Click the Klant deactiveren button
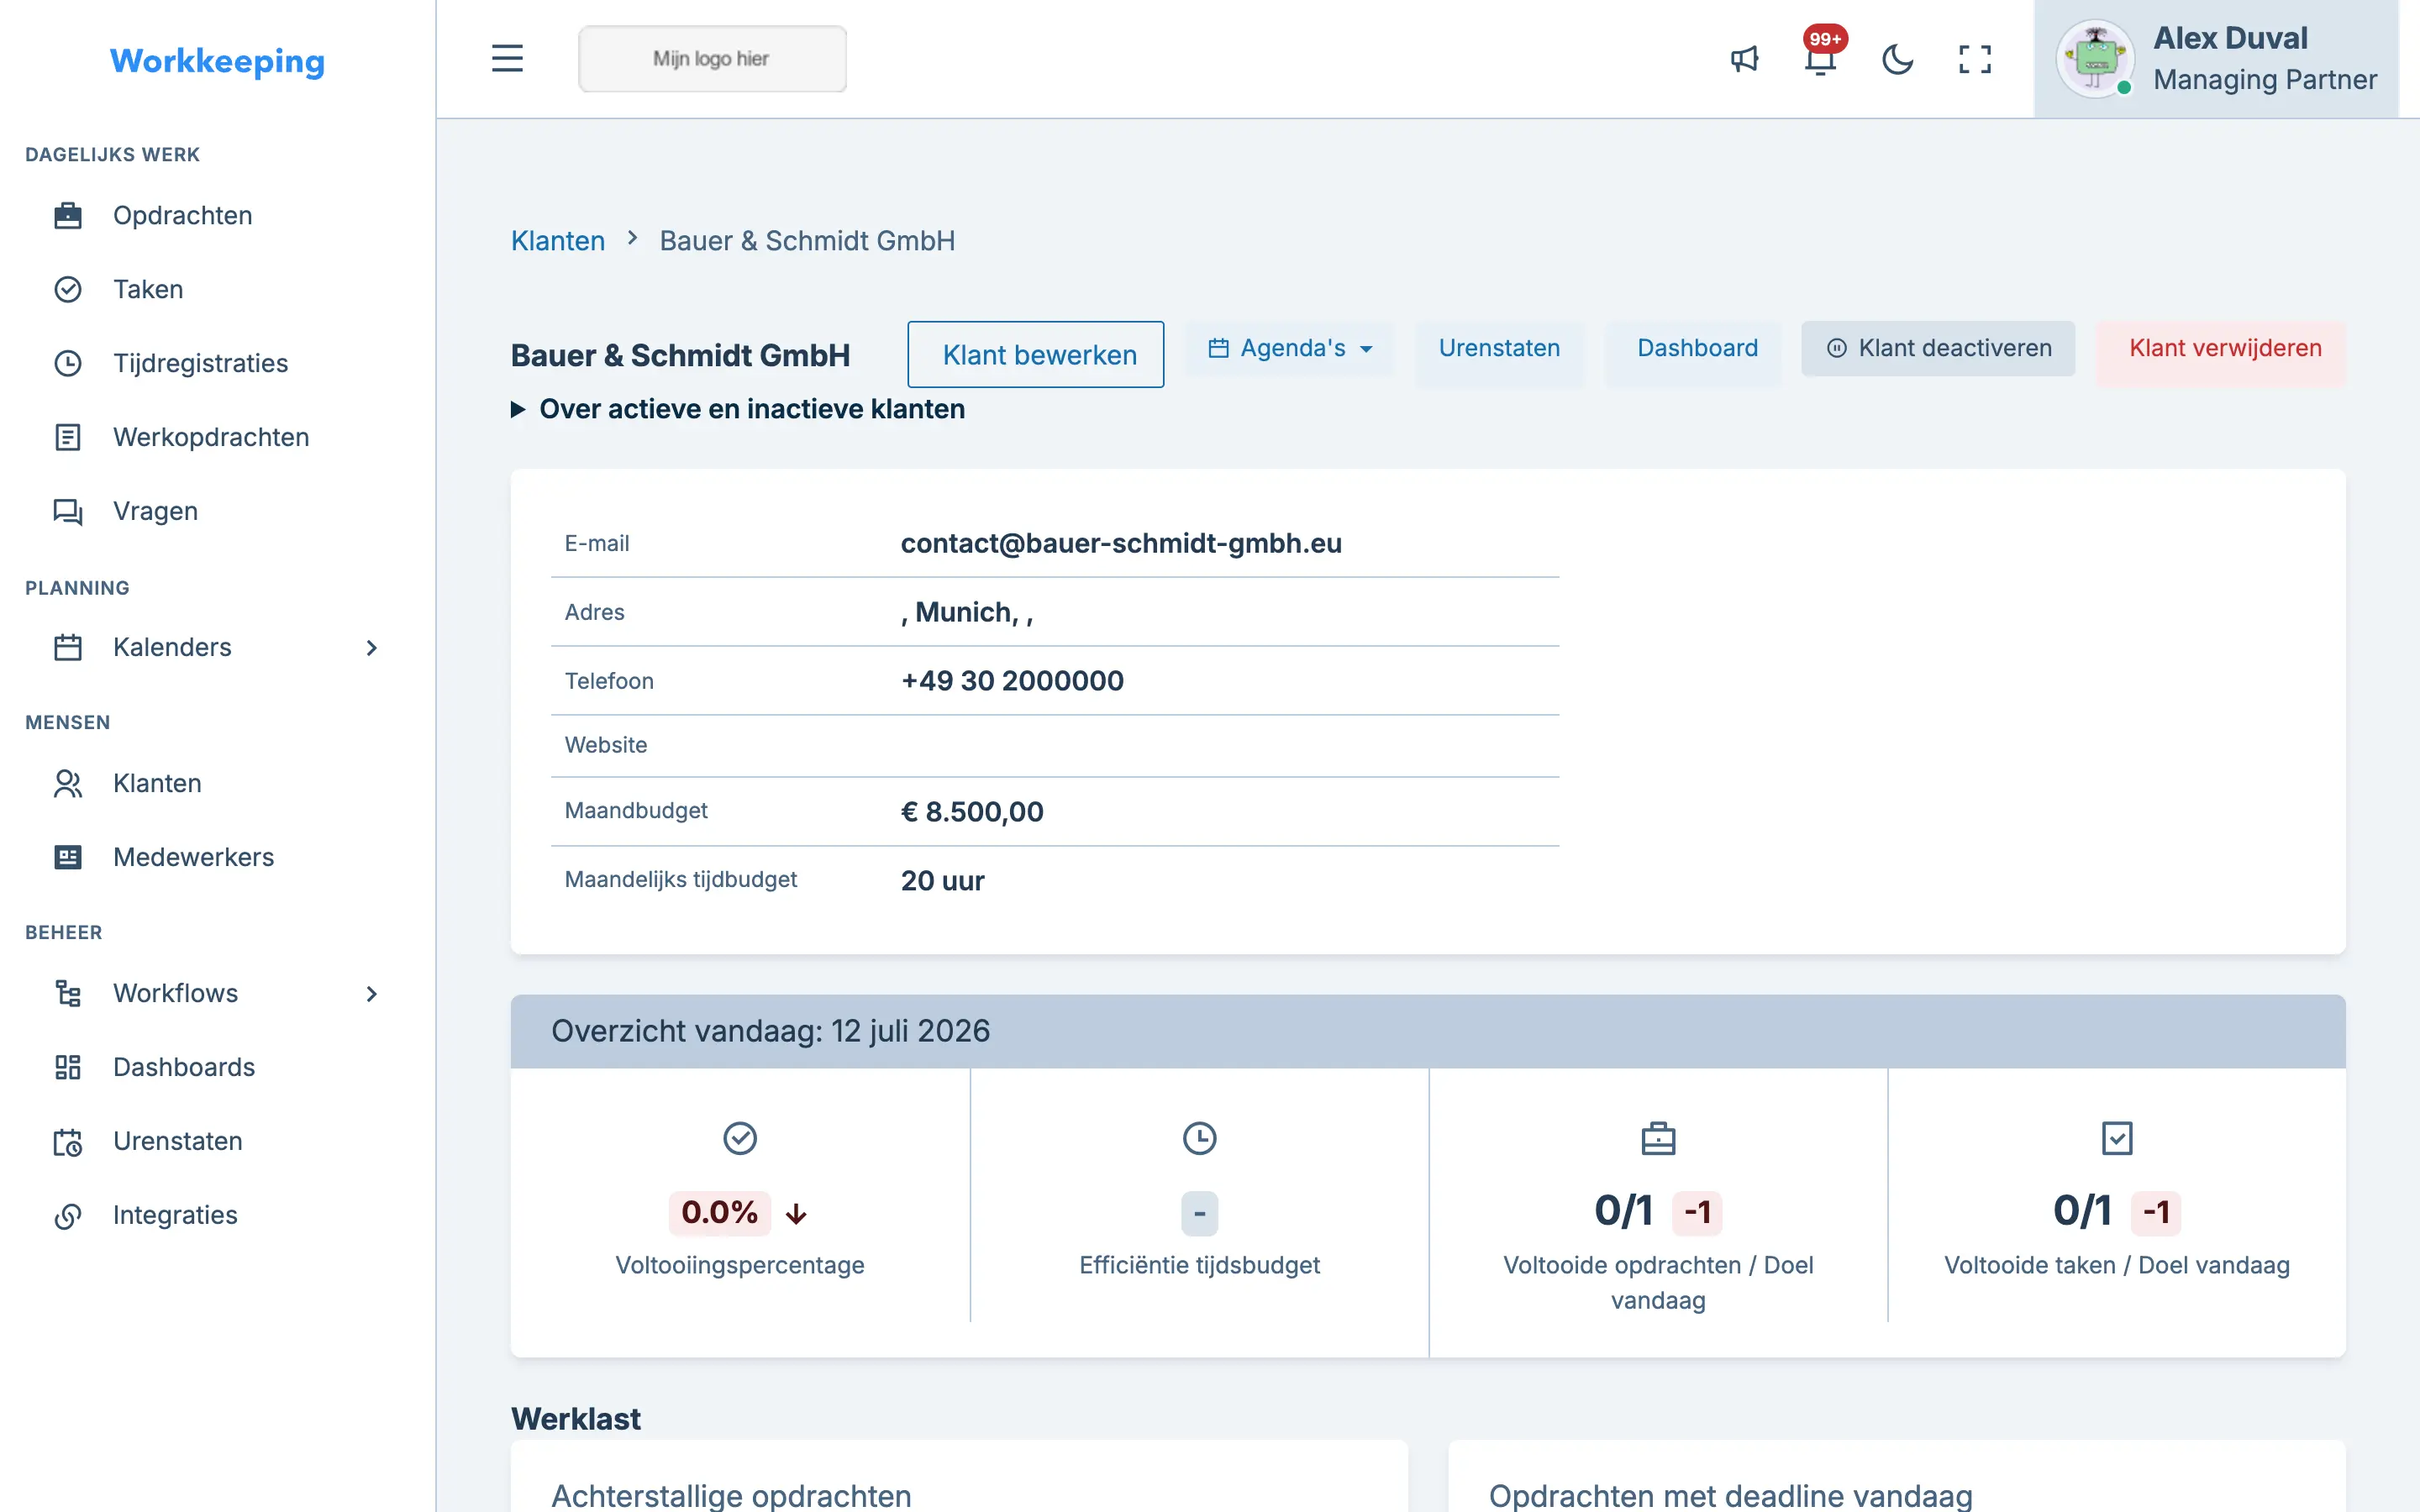The image size is (2420, 1512). click(1938, 348)
